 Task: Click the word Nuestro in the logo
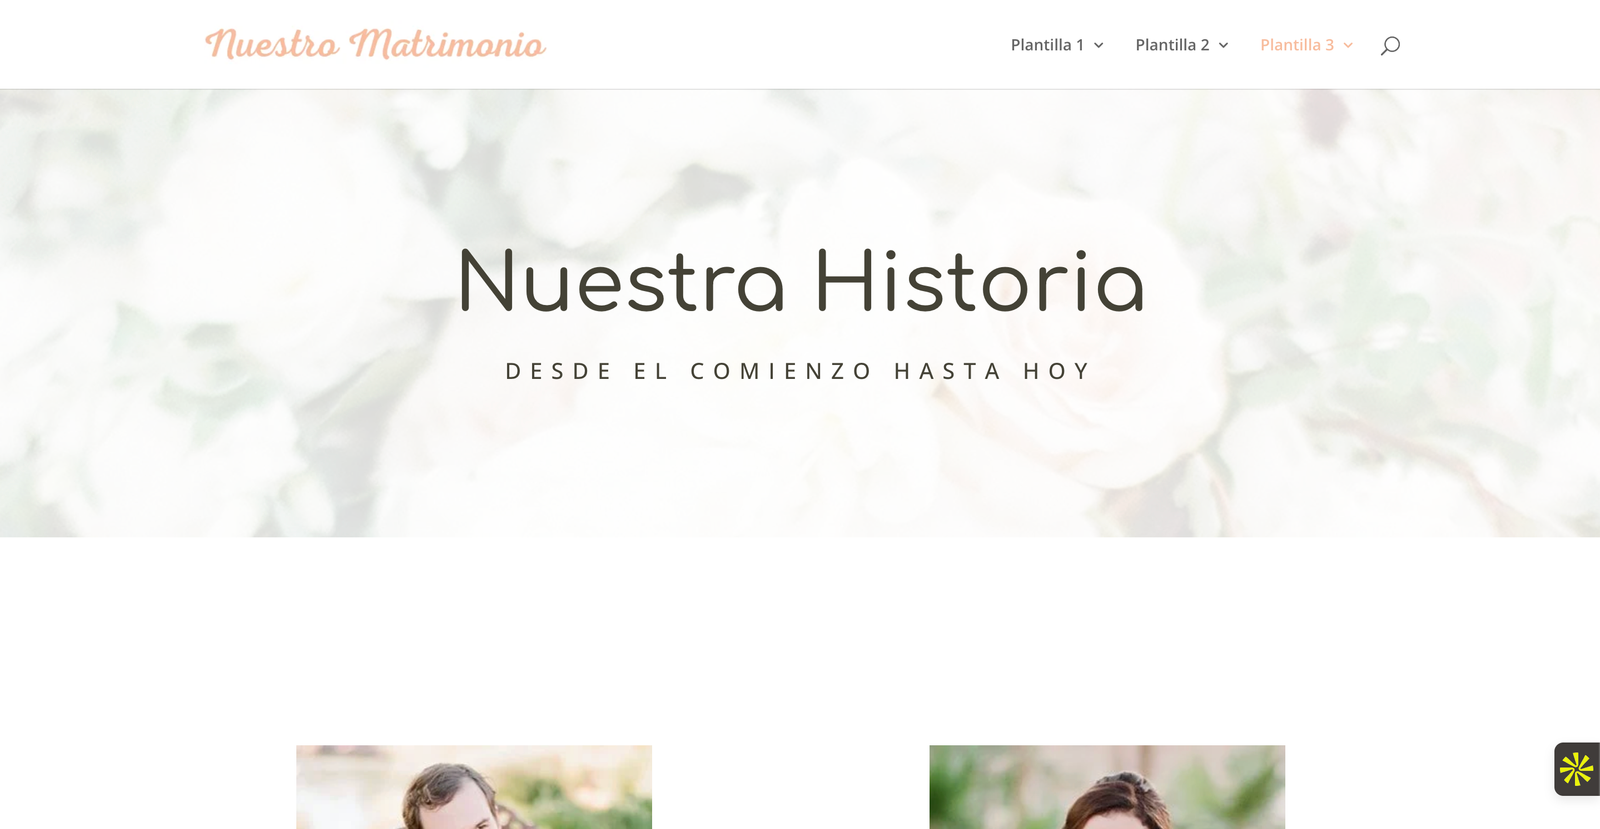(x=272, y=44)
